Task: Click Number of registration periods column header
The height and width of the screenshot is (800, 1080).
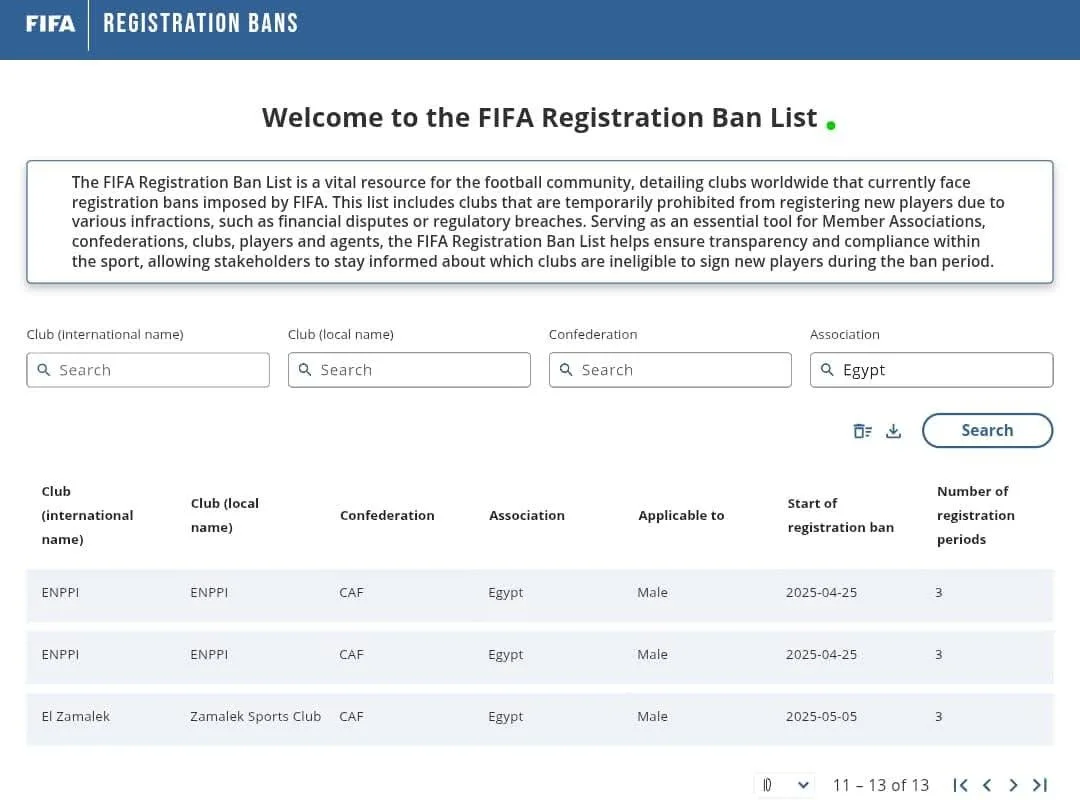Action: (x=975, y=515)
